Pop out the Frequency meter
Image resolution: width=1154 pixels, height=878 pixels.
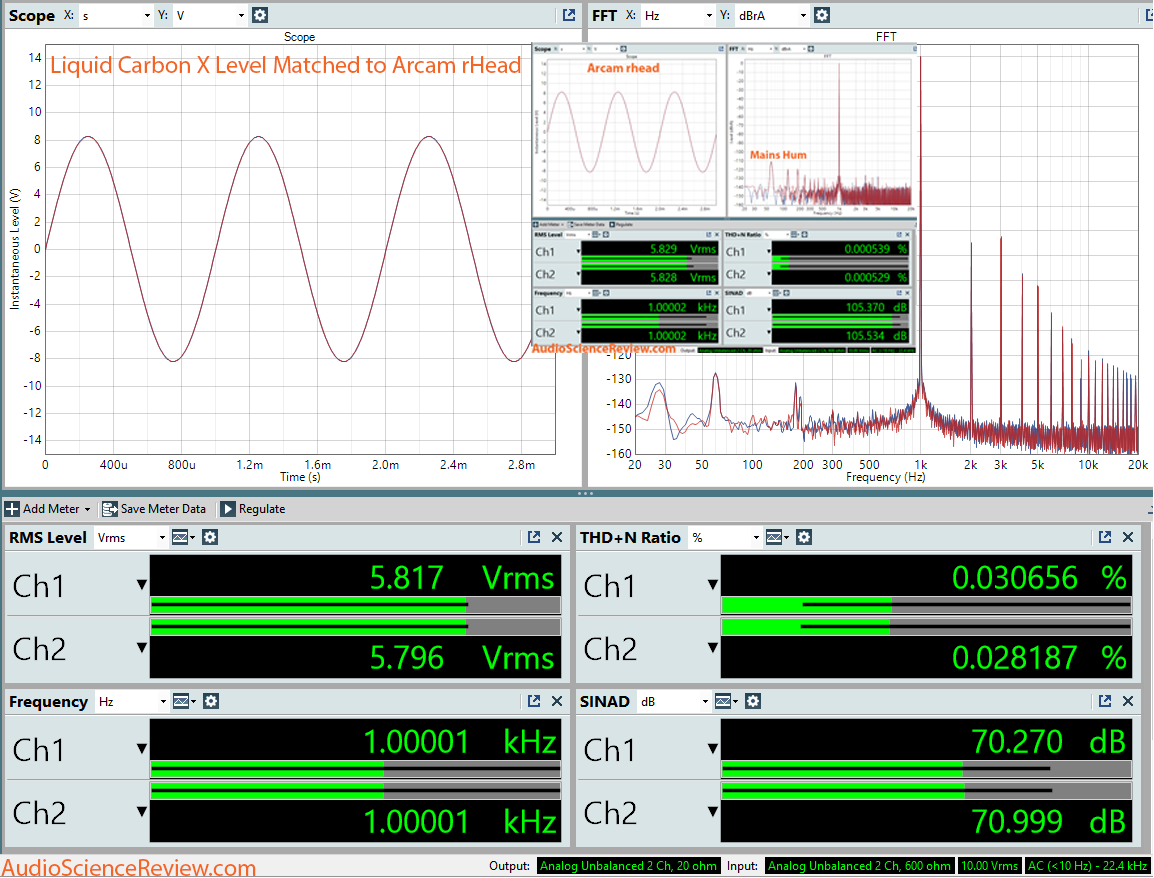[534, 701]
